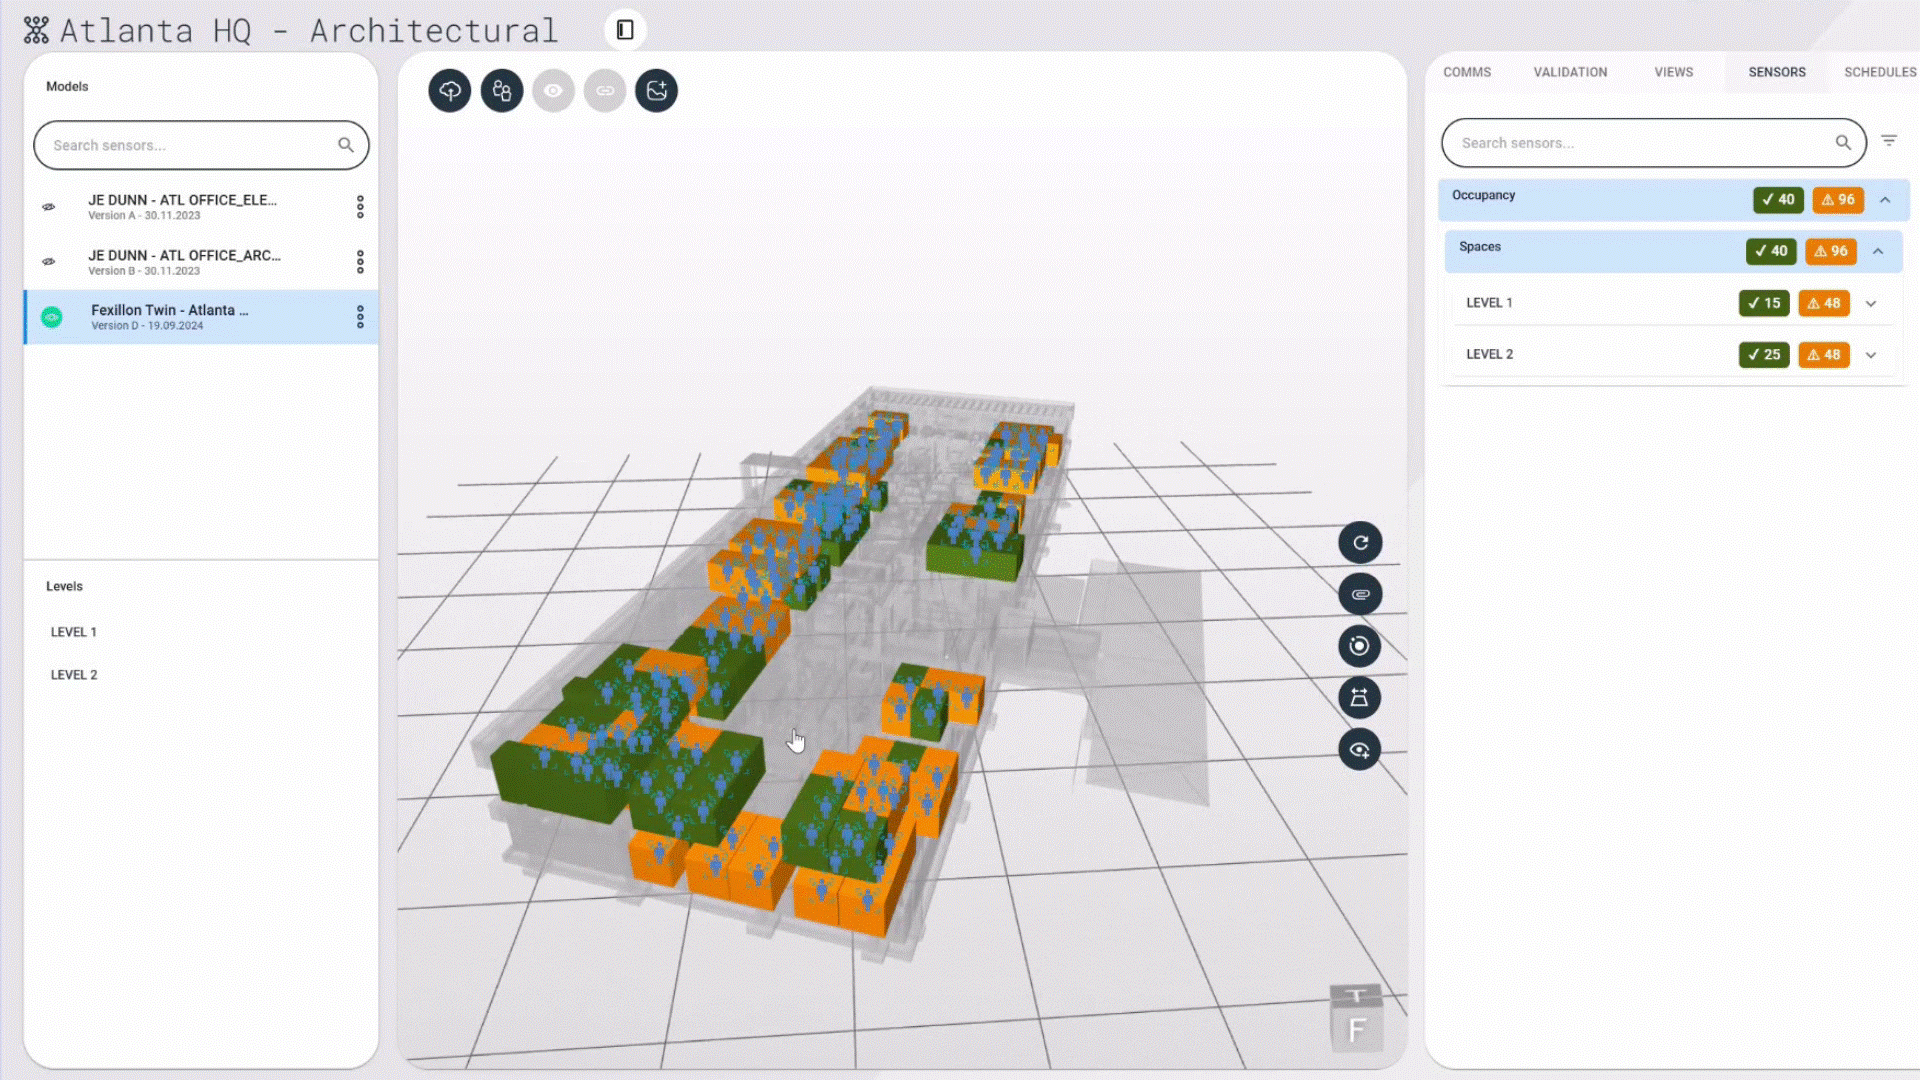Switch to the SCHEDULES tab
Screen dimensions: 1920x1080
1880,72
